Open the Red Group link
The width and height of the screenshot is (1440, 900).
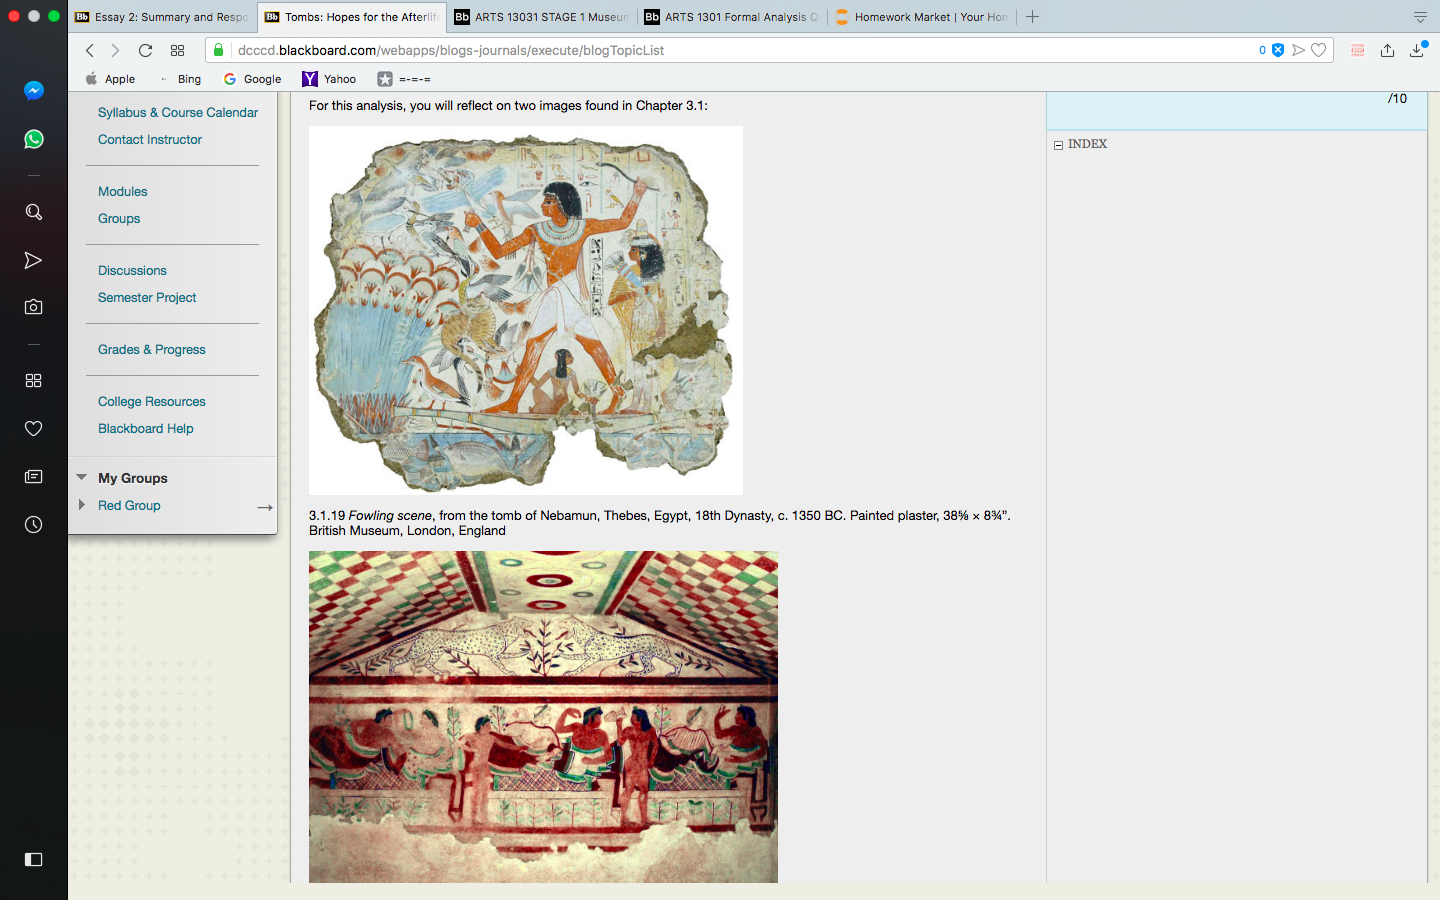pos(129,506)
